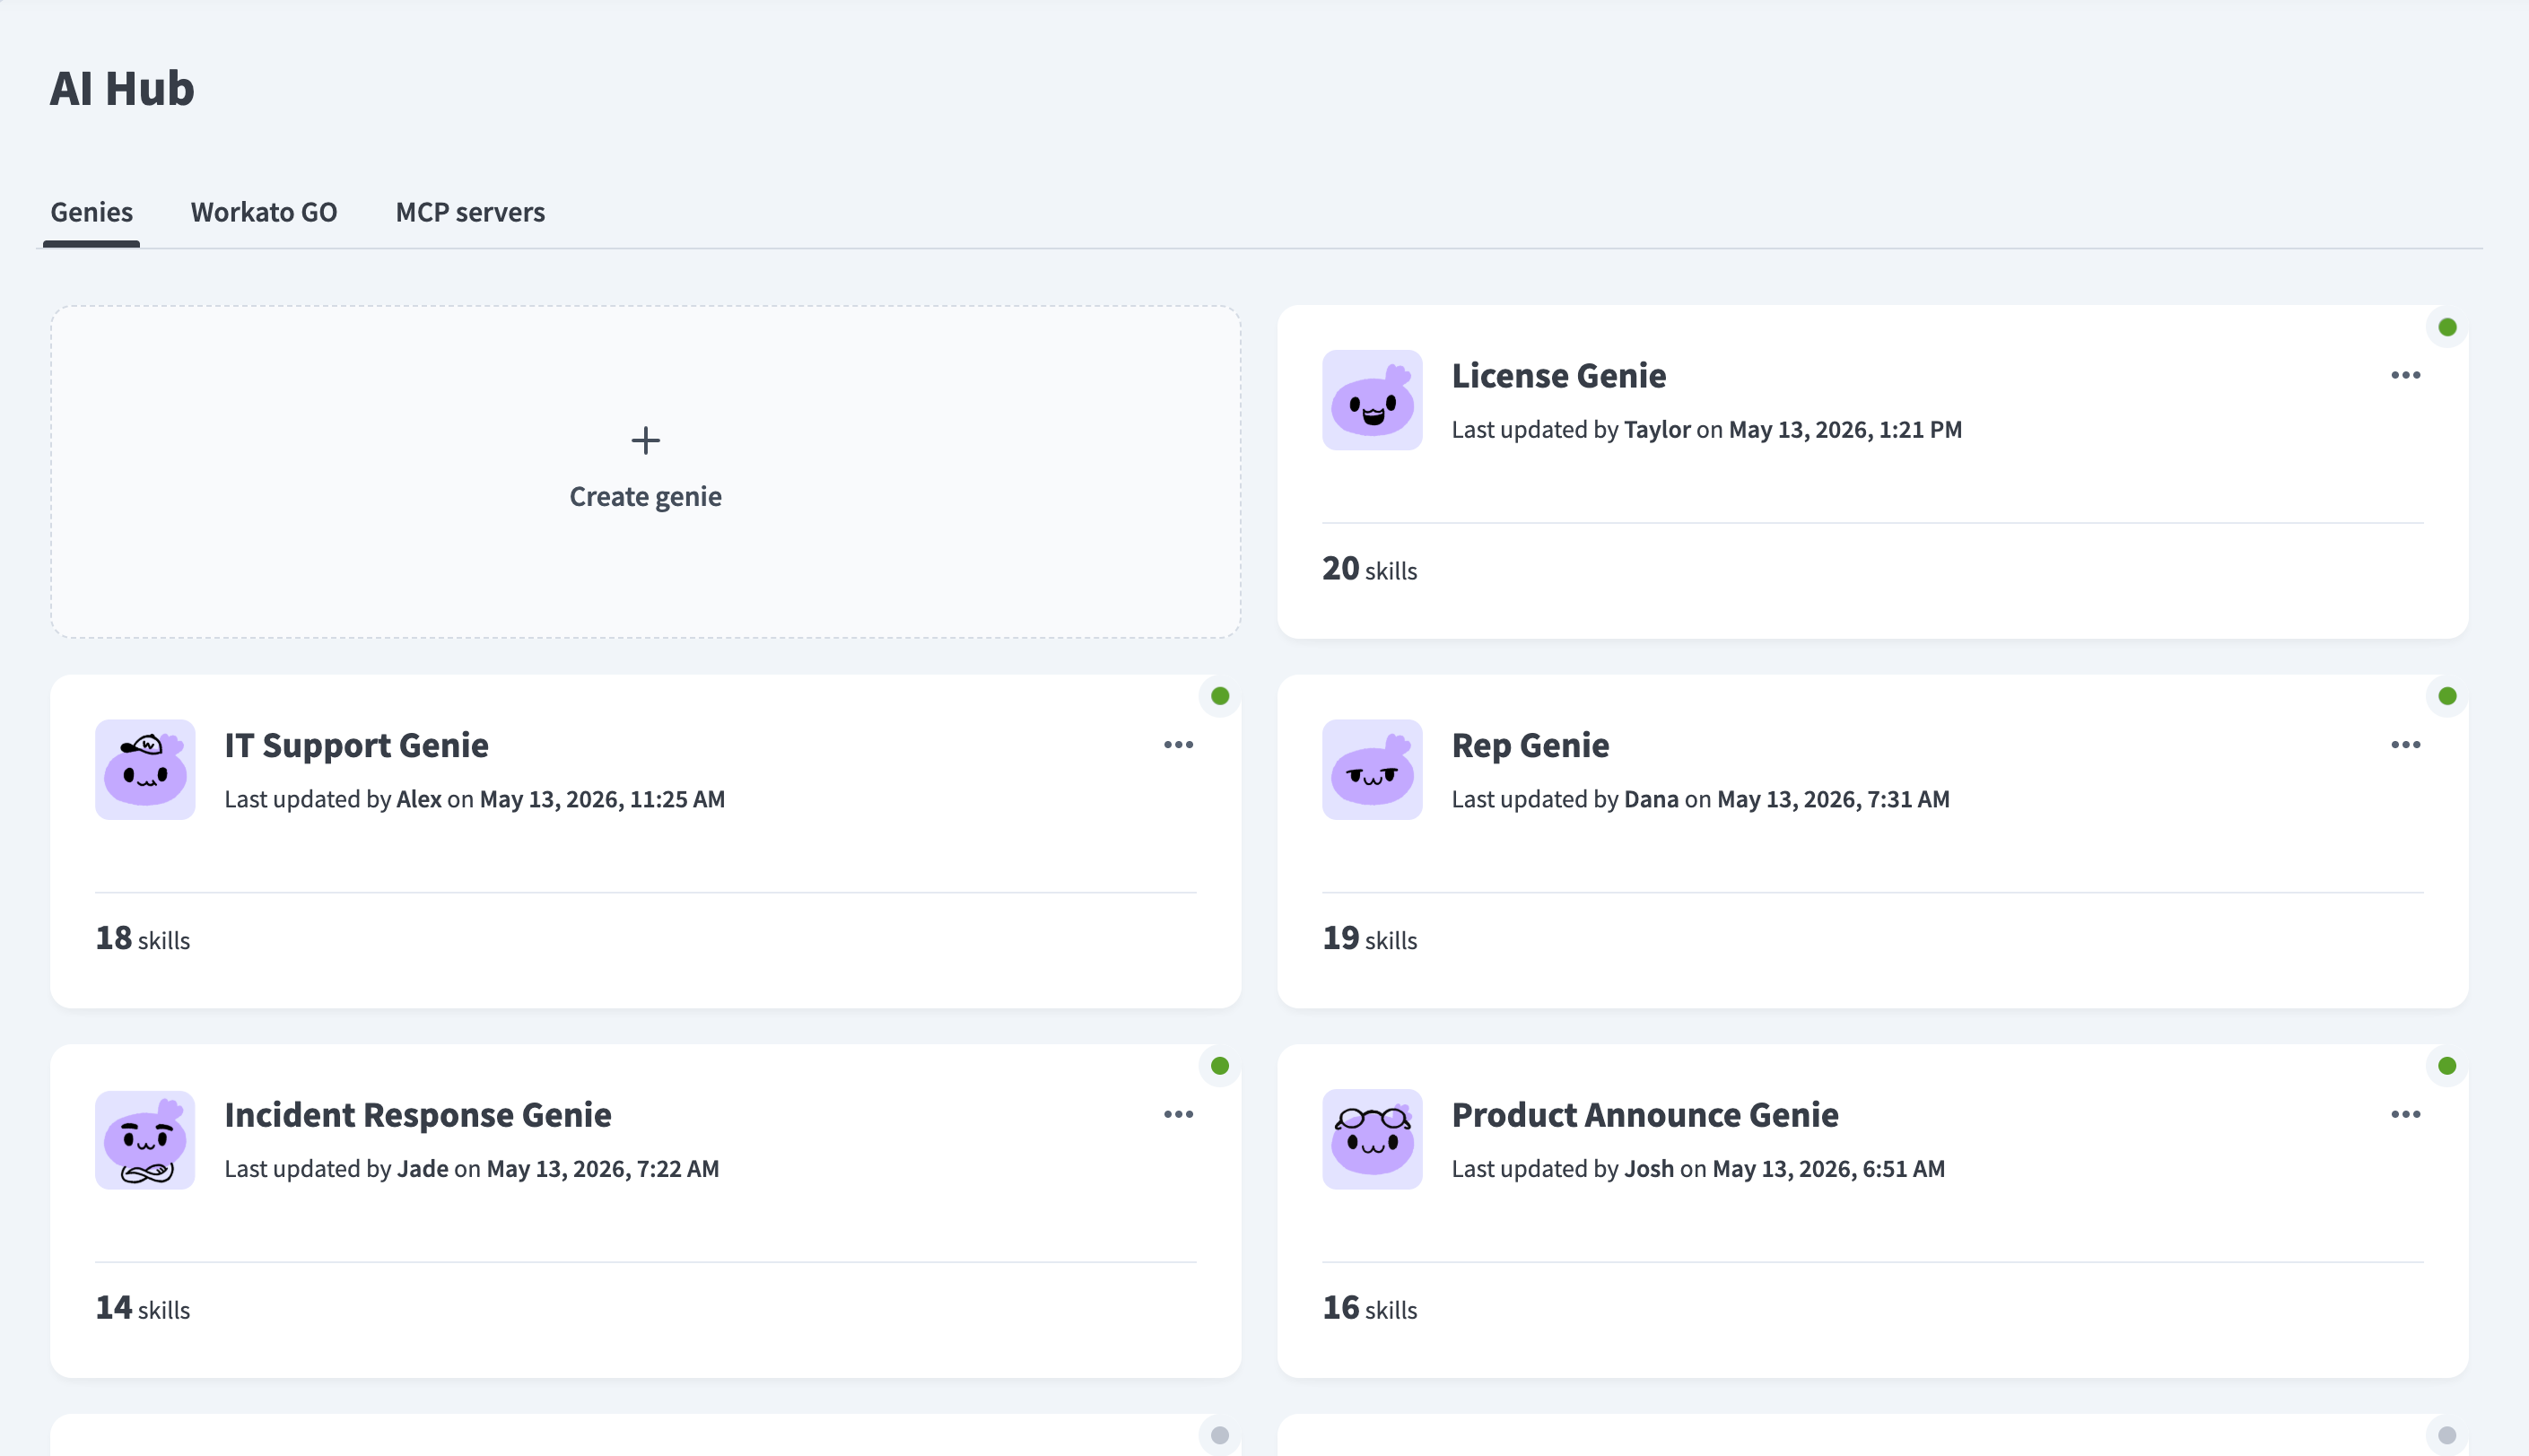
Task: Click the "Last updated by Josh" text
Action: tap(1562, 1169)
